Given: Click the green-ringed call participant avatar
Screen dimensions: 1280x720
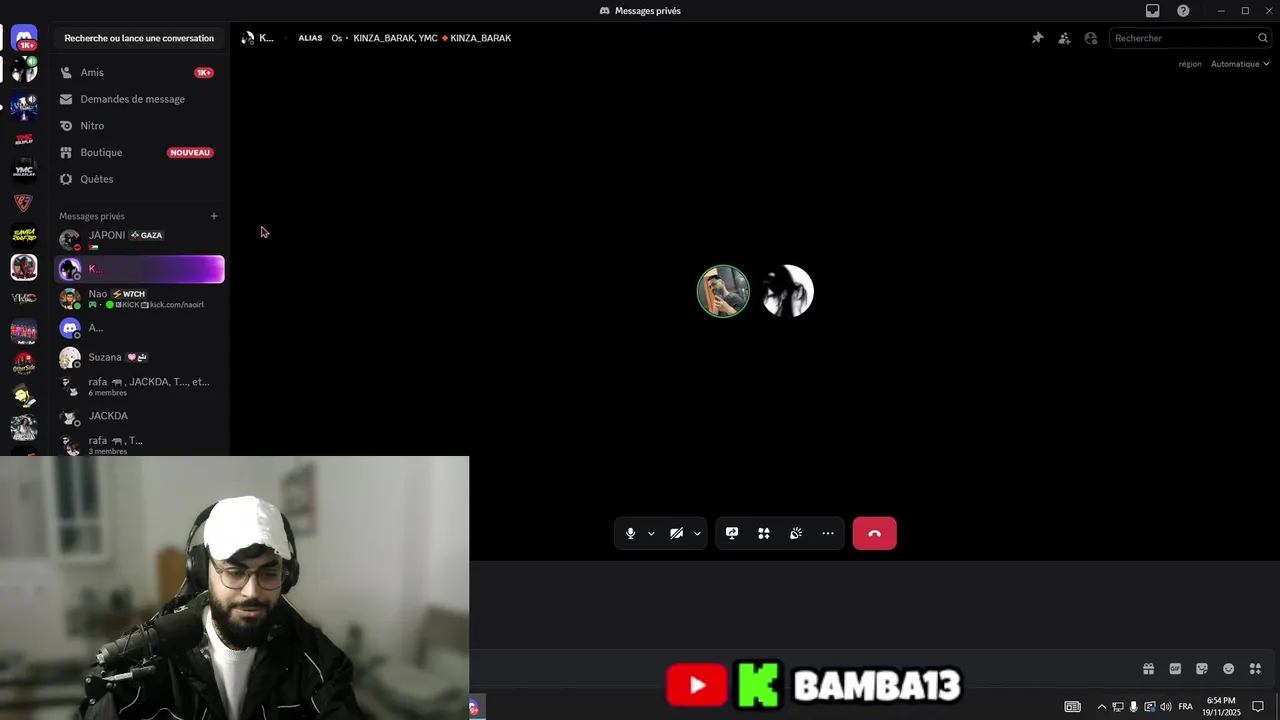Looking at the screenshot, I should (723, 291).
